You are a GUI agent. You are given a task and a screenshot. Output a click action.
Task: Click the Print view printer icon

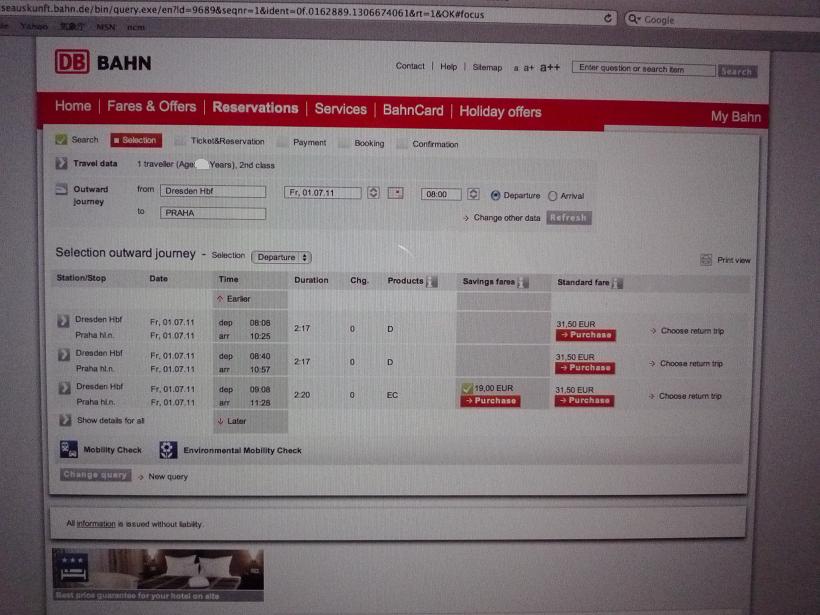(705, 259)
